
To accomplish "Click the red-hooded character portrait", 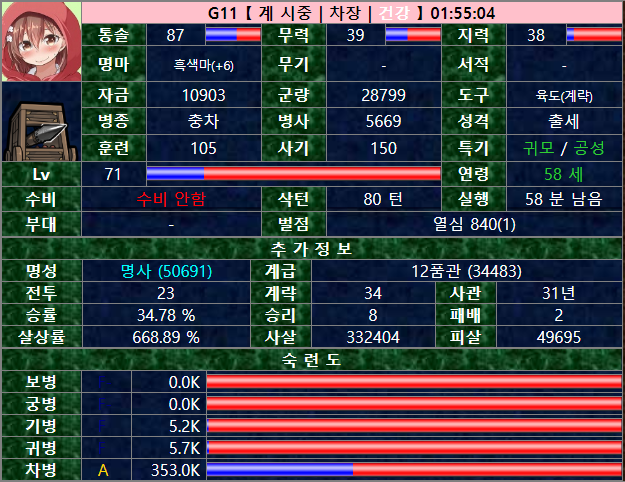I will pyautogui.click(x=40, y=42).
